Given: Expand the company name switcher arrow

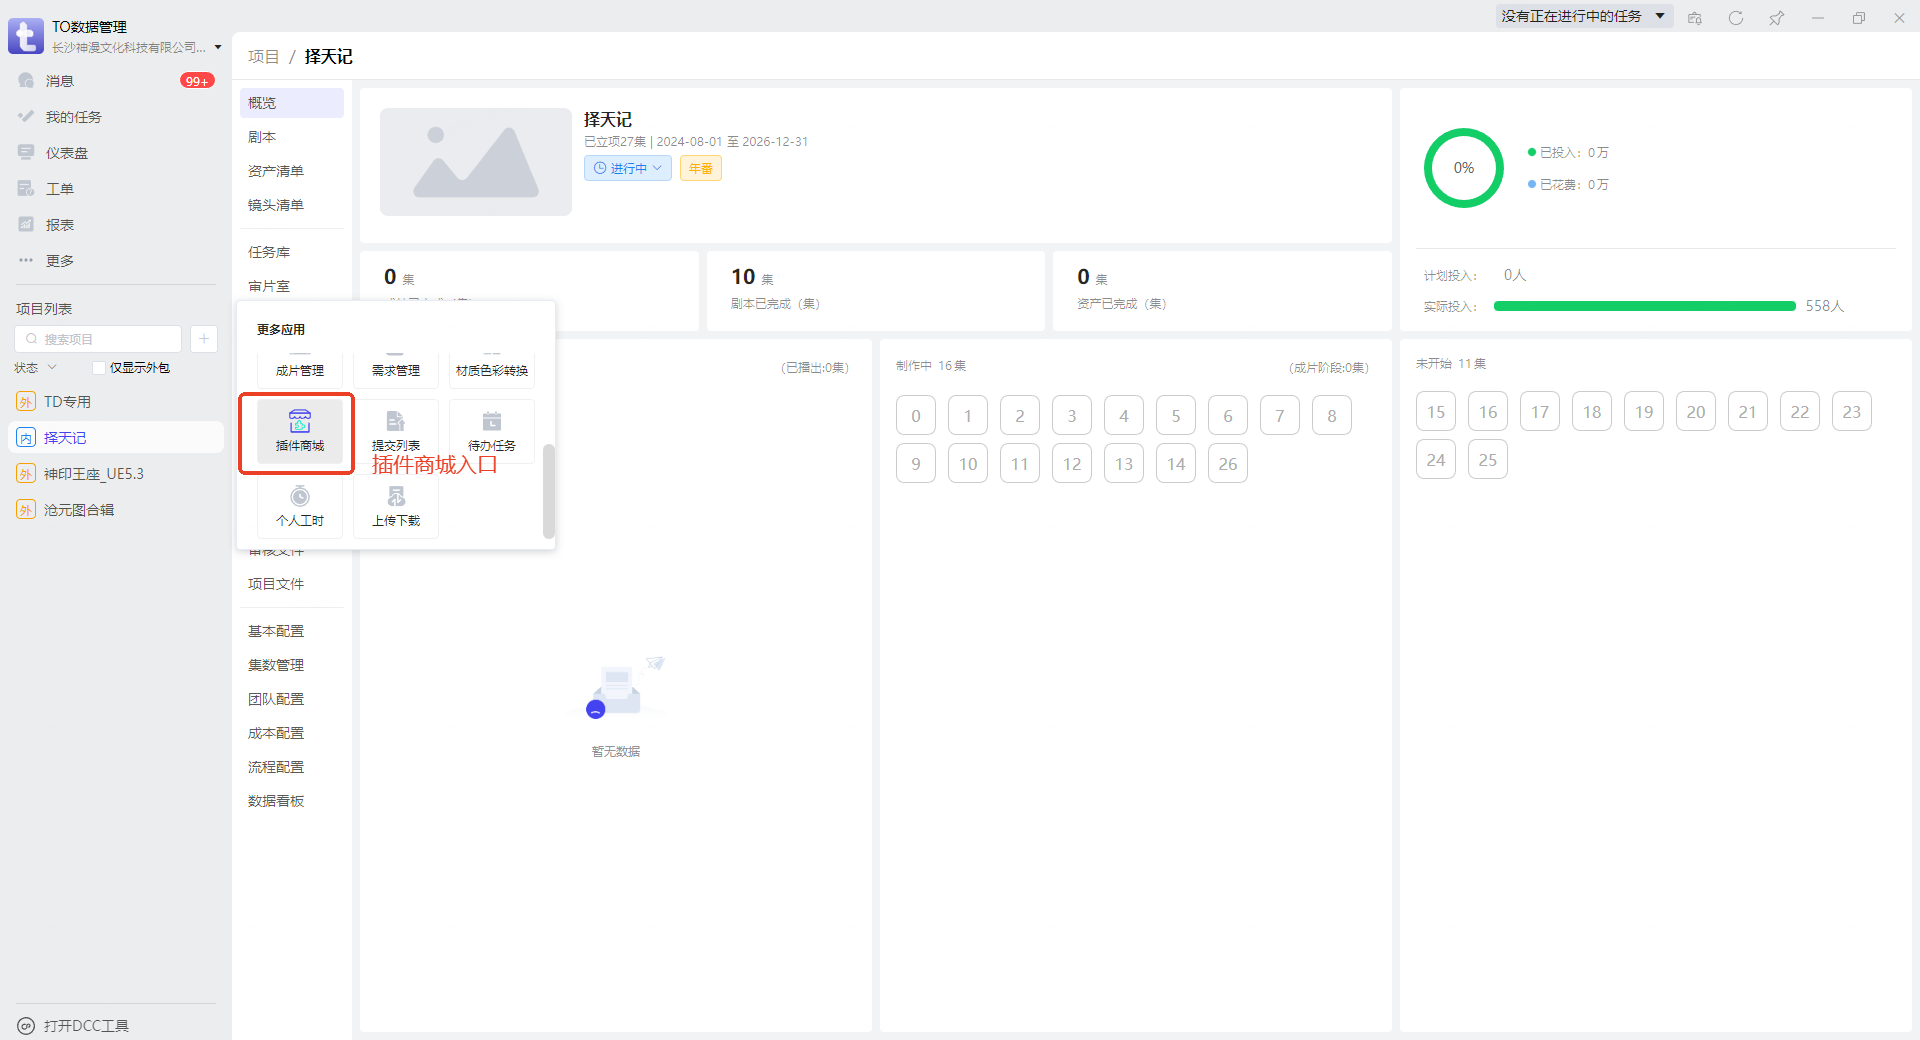Looking at the screenshot, I should [218, 47].
